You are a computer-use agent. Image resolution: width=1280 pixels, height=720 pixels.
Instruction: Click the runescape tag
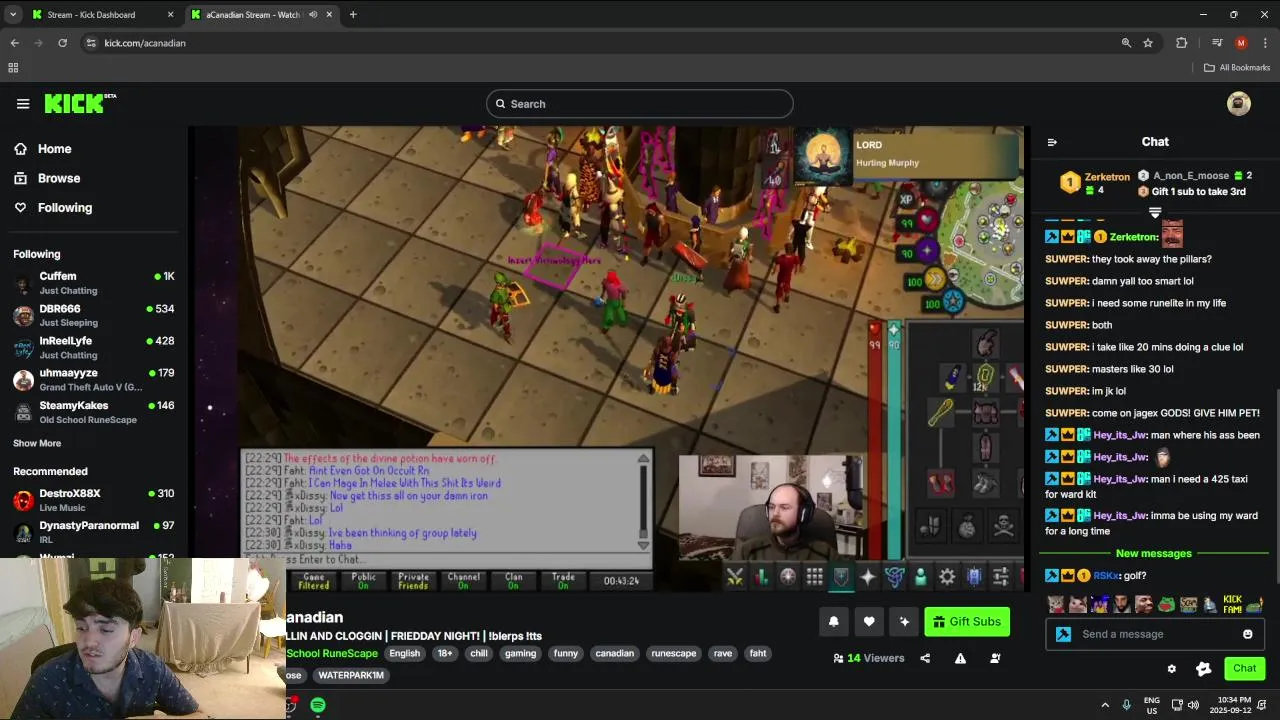click(674, 653)
